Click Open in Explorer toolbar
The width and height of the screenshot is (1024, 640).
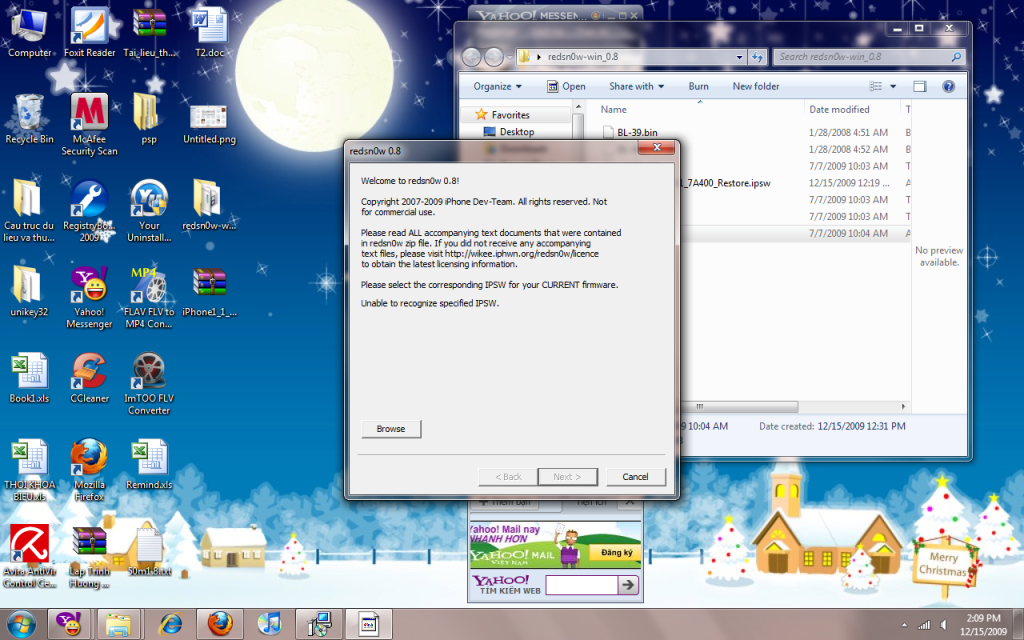(566, 86)
